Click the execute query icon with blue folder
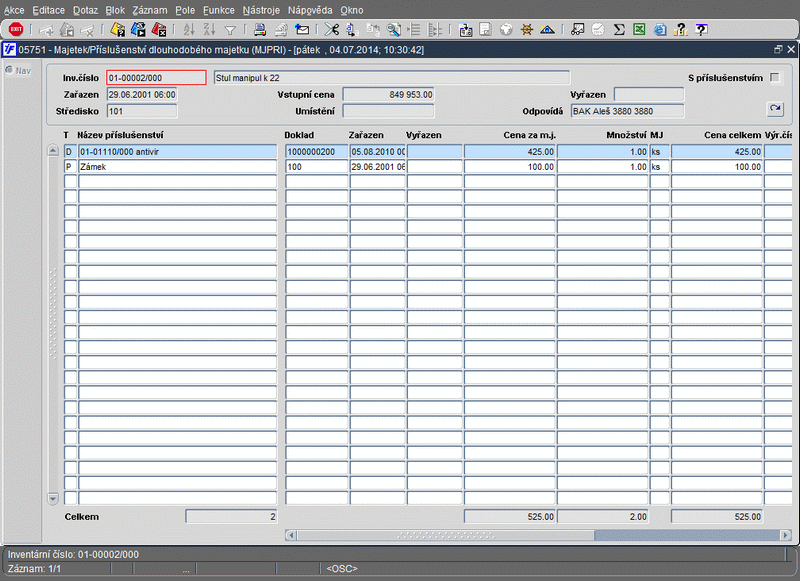 [138, 30]
